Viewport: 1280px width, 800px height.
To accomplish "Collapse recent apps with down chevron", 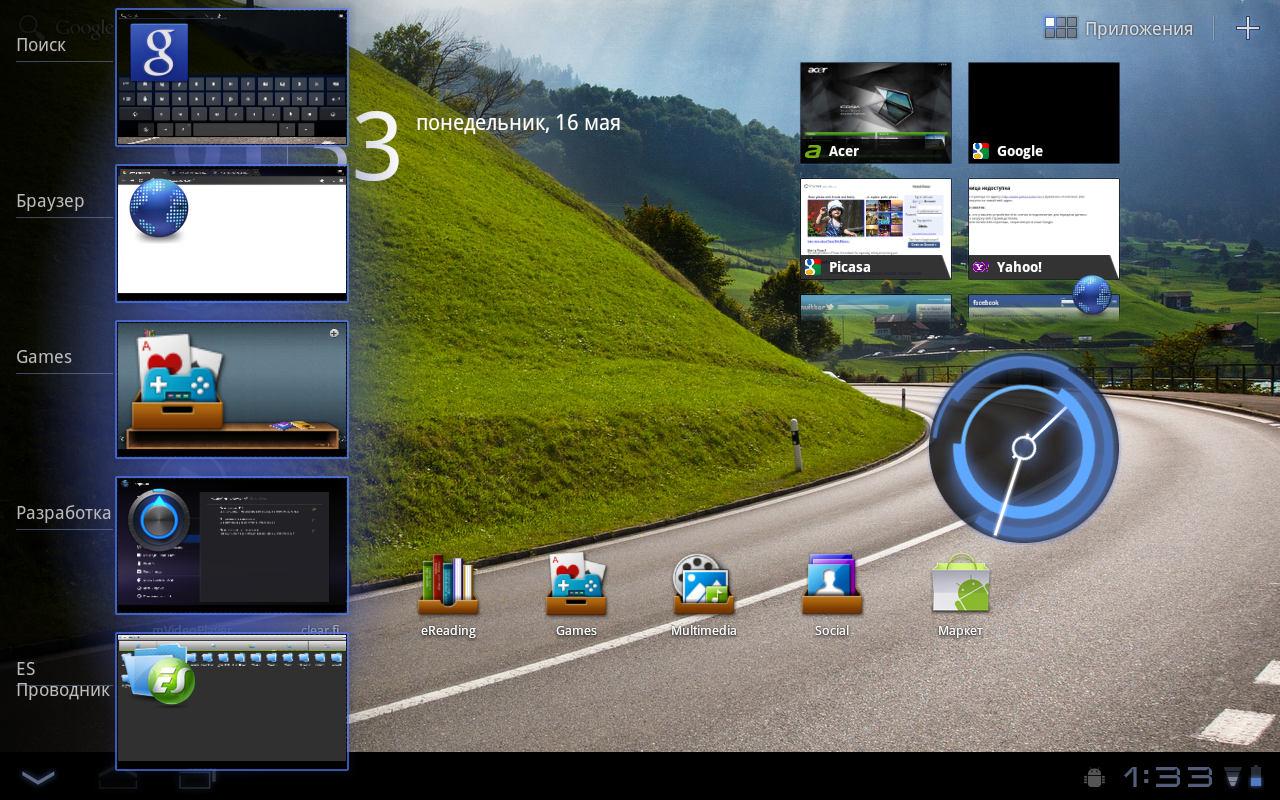I will coord(38,778).
